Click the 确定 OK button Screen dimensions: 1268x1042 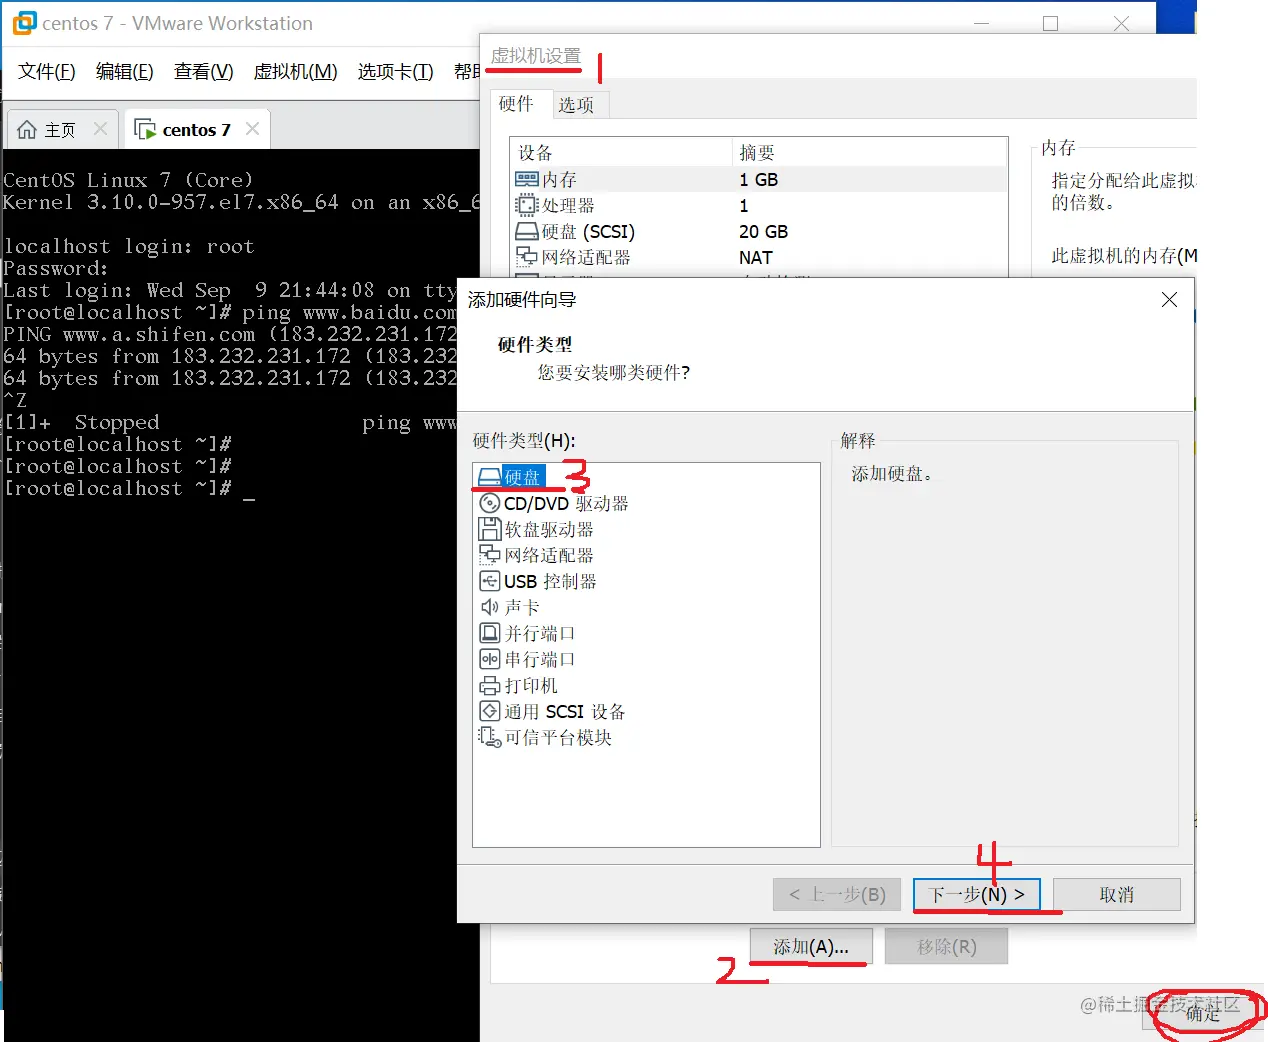coord(1203,1013)
